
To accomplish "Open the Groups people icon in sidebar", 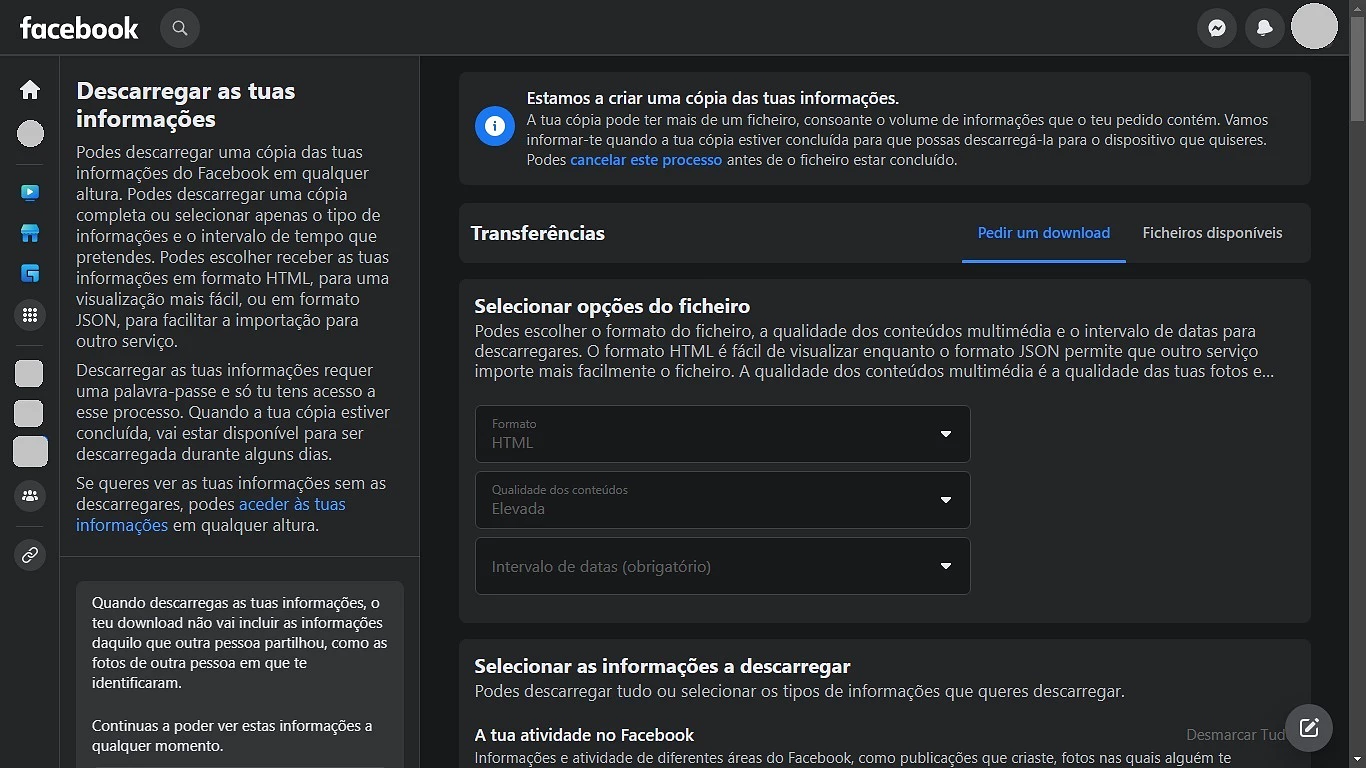I will click(x=30, y=495).
